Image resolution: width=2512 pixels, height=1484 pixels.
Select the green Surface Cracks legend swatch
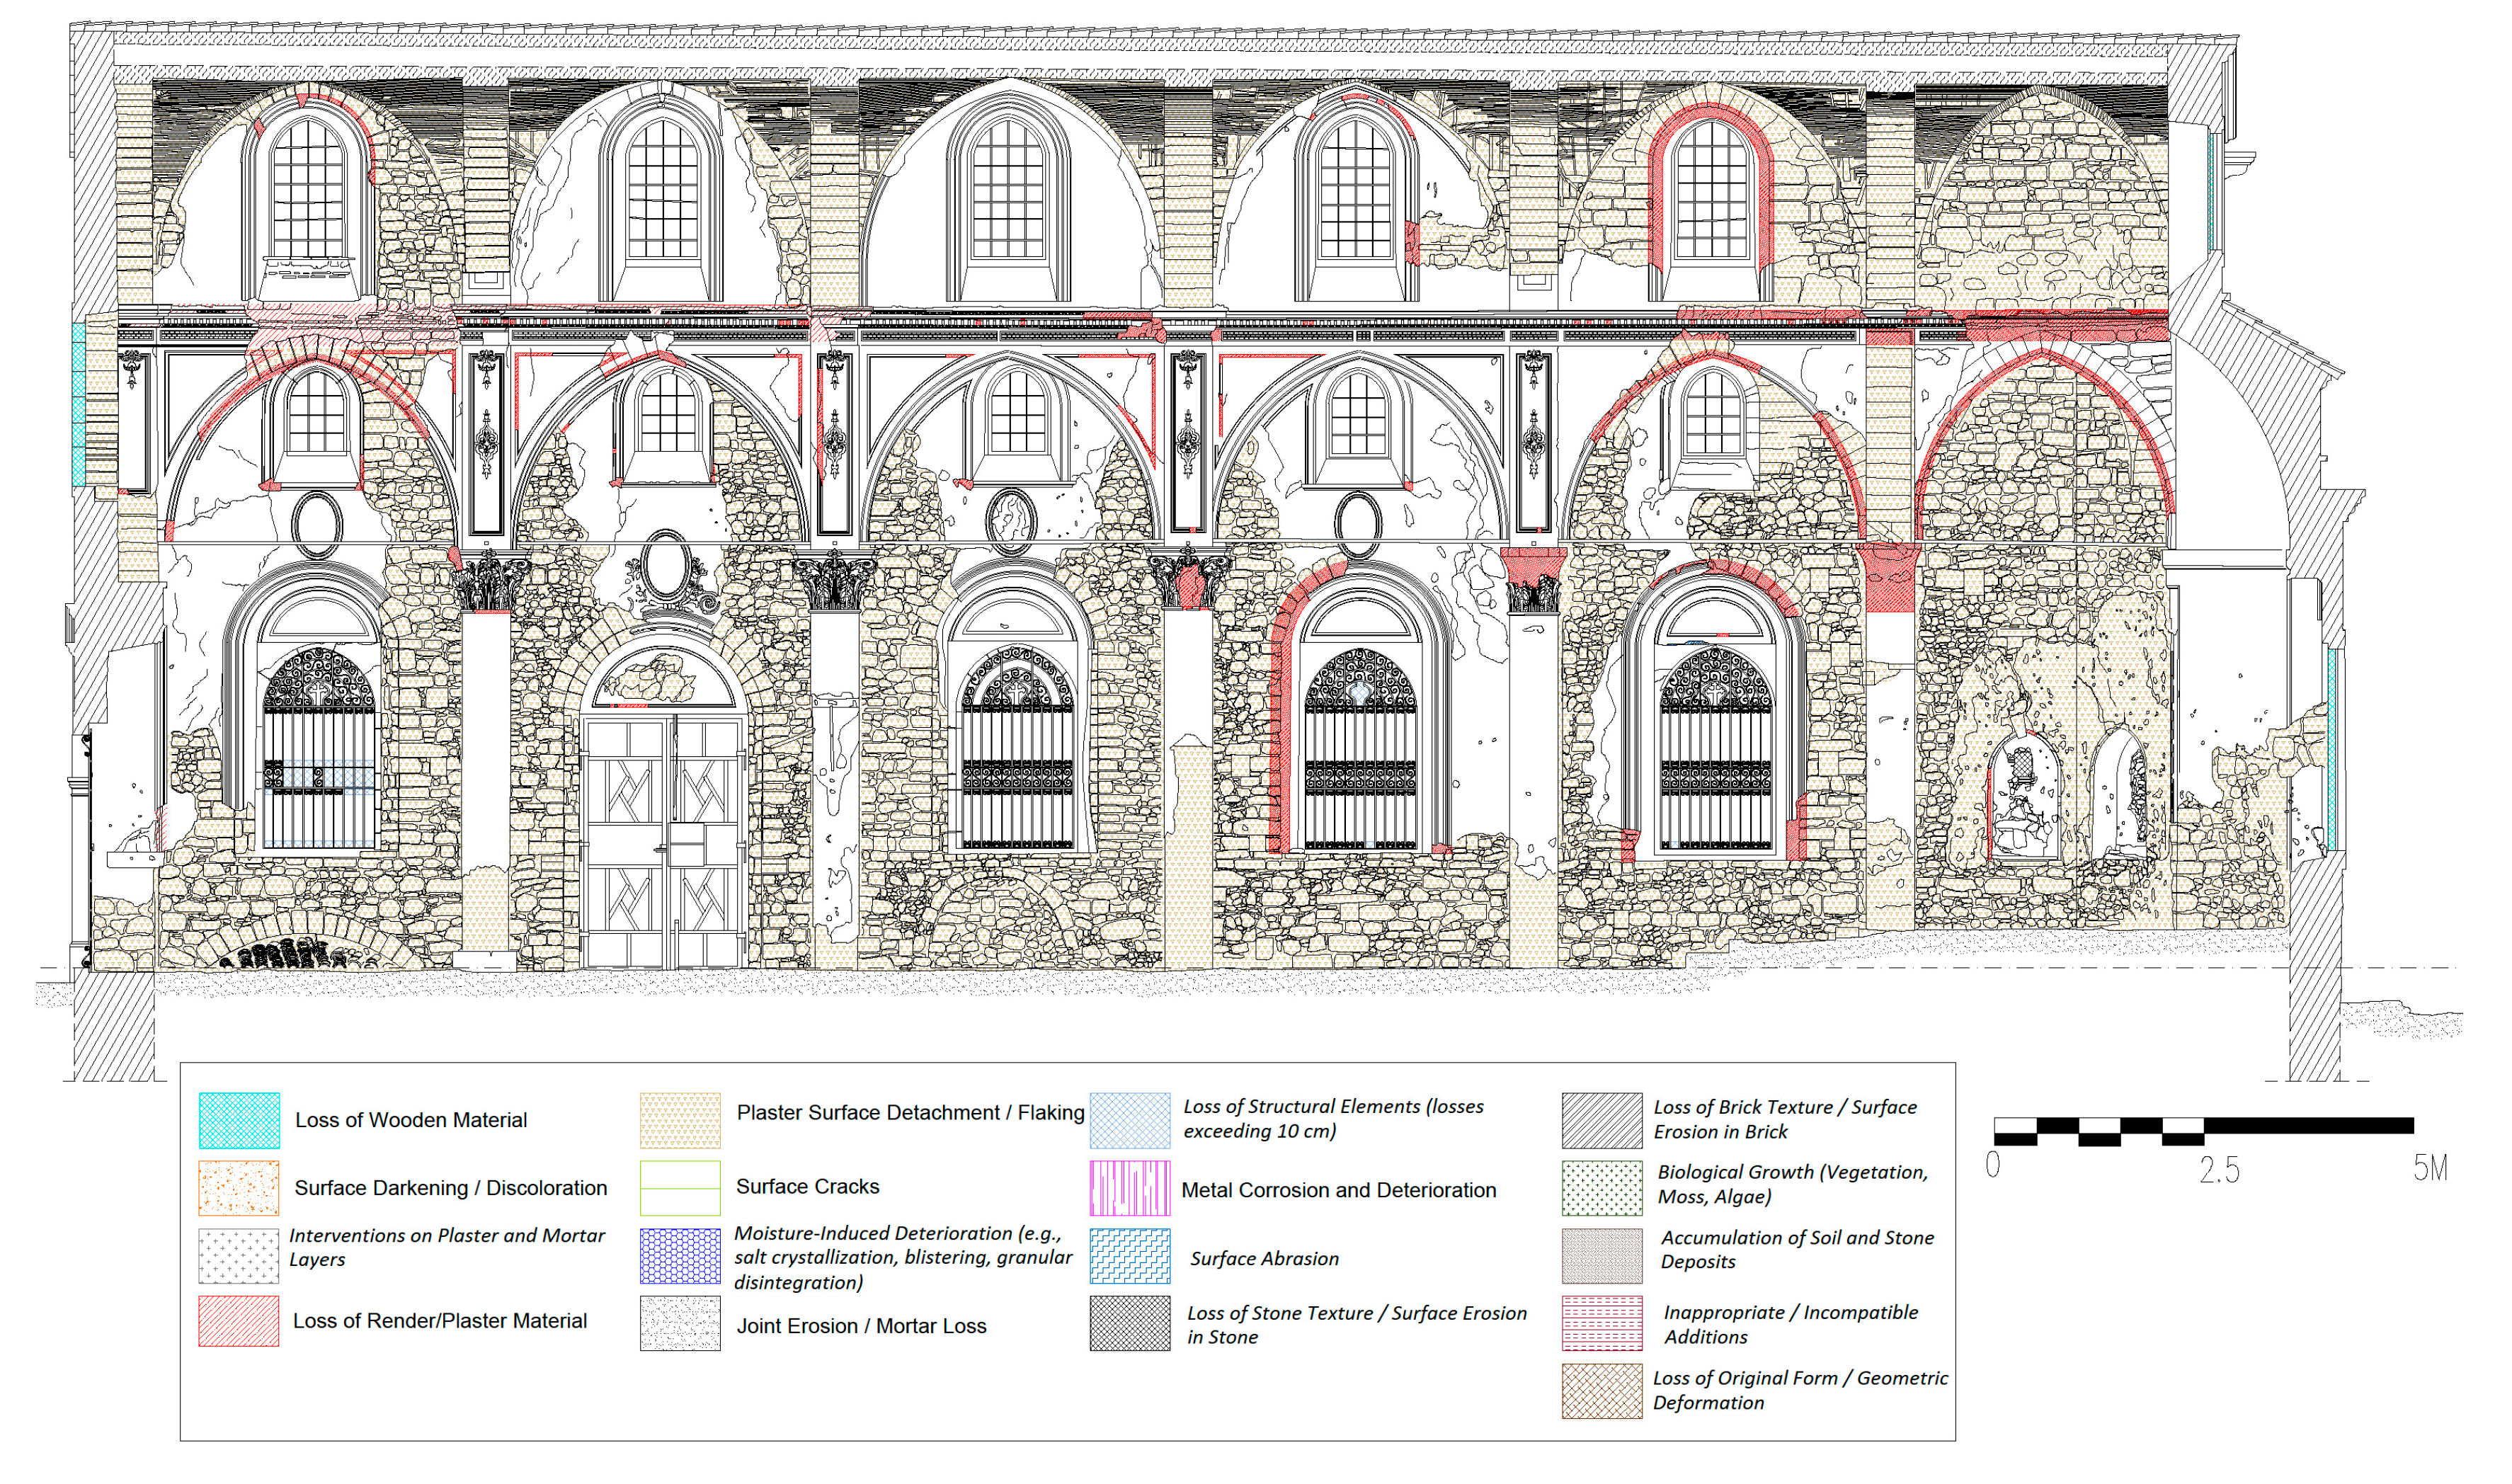(680, 1188)
